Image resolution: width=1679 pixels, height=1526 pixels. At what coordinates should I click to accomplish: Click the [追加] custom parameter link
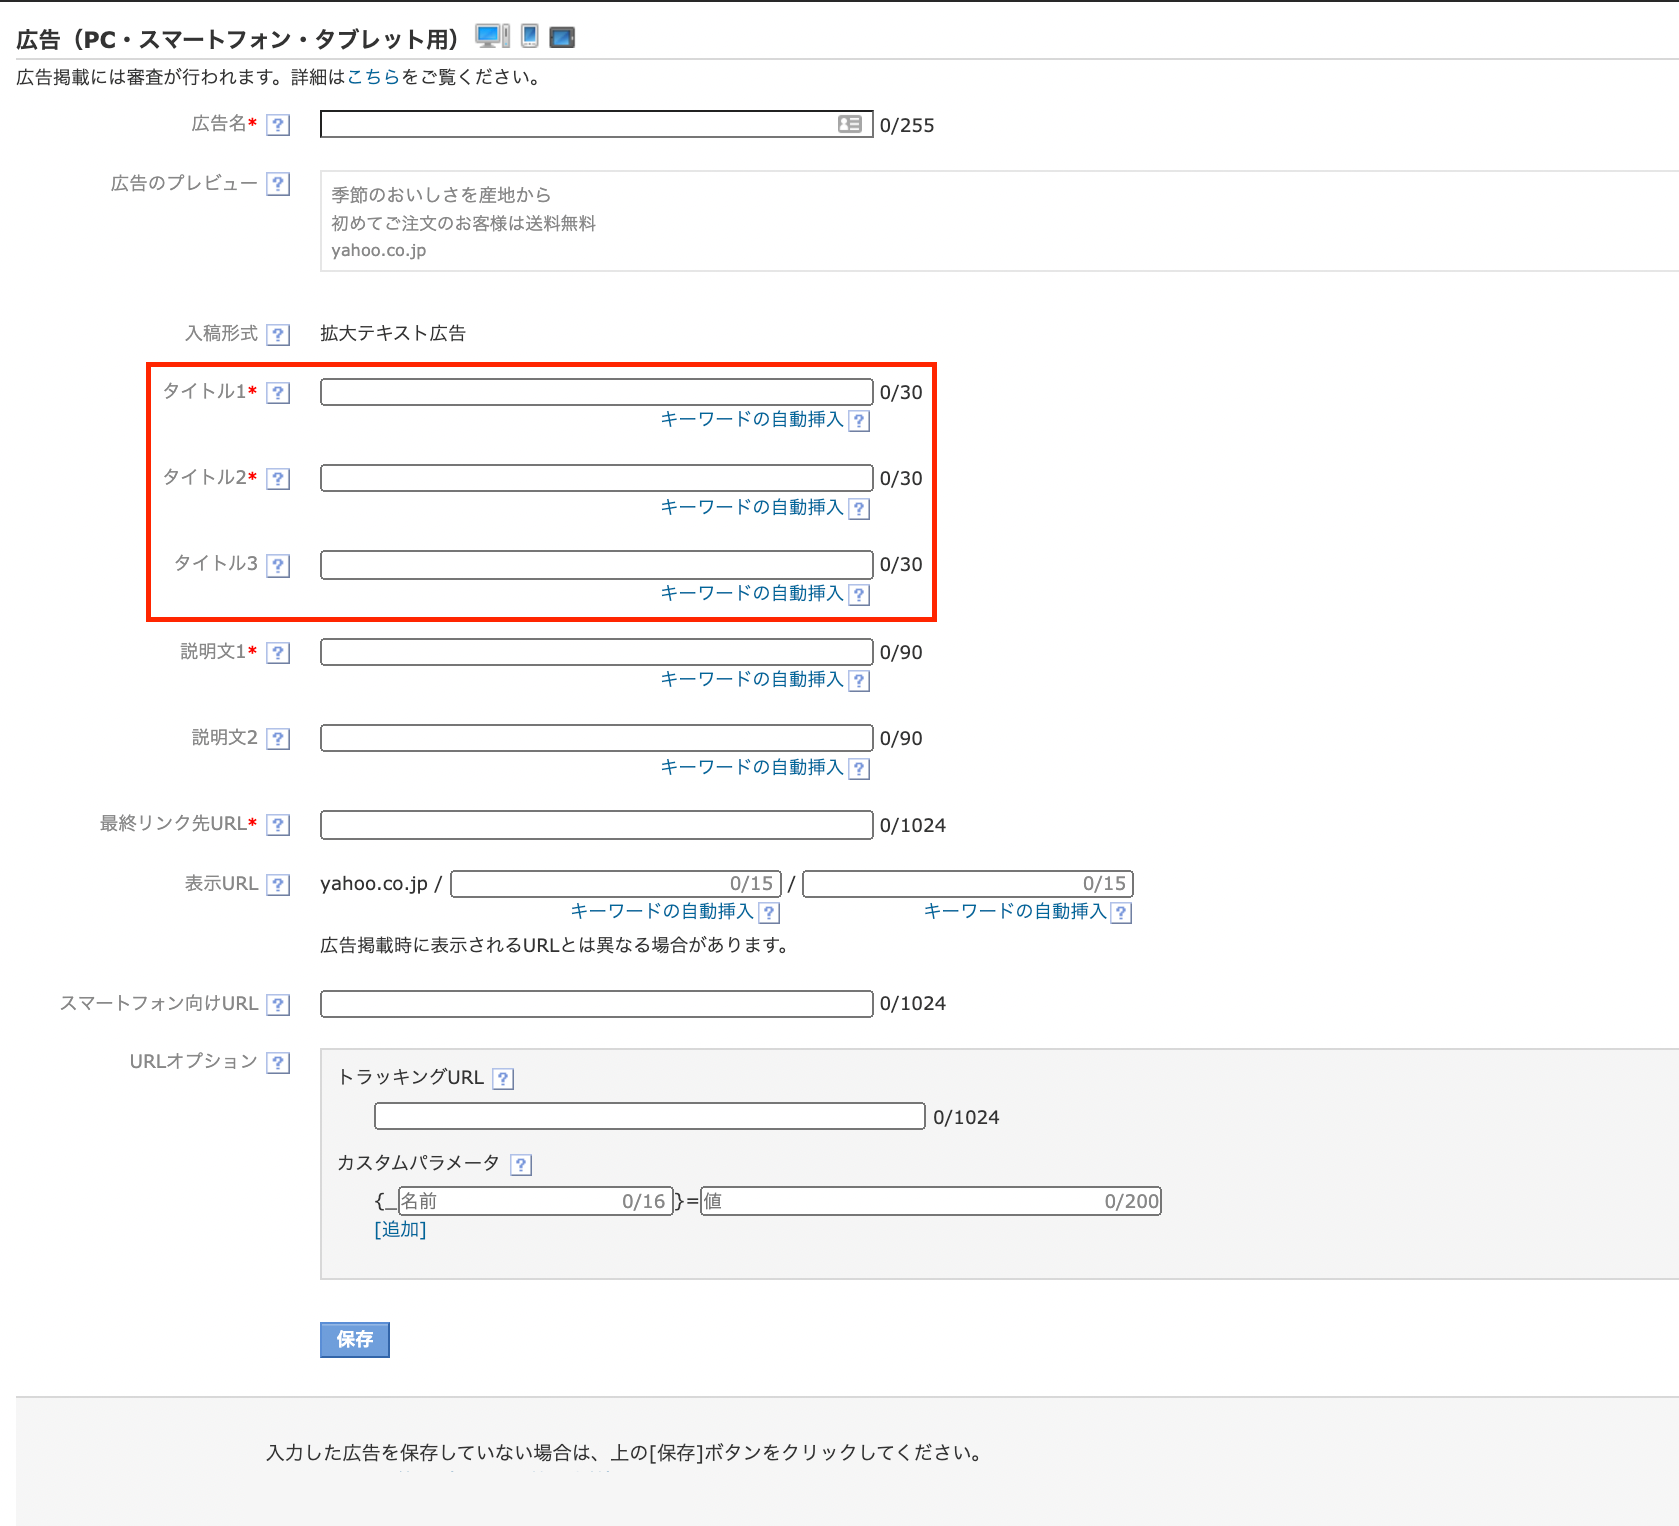click(400, 1229)
